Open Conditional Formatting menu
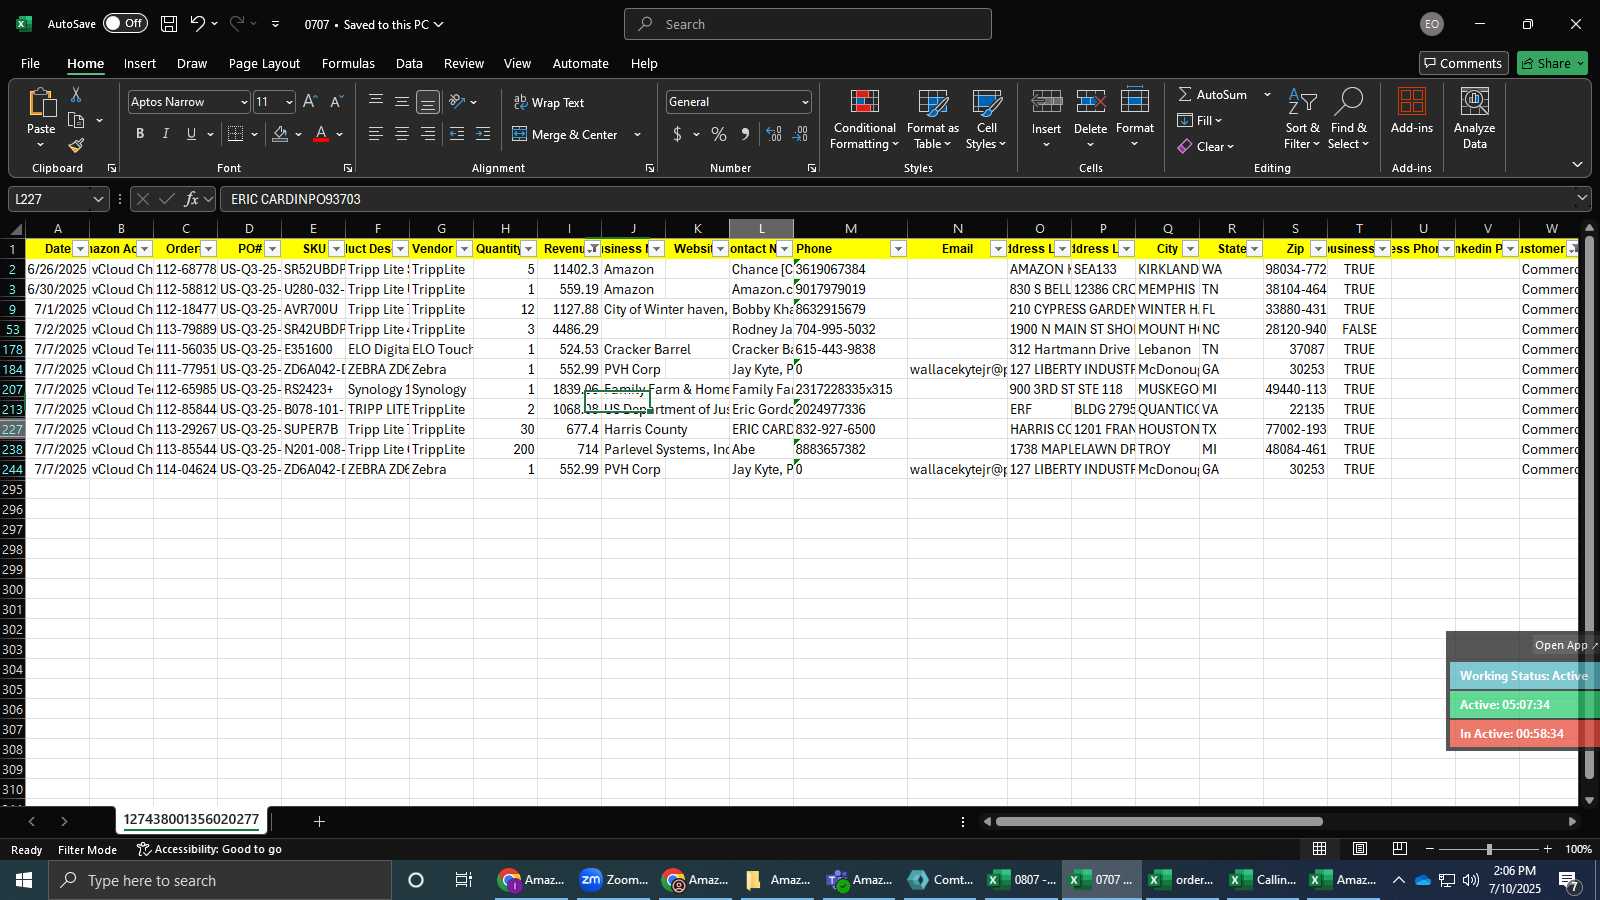Screen dimensions: 1600x900 (x=865, y=119)
